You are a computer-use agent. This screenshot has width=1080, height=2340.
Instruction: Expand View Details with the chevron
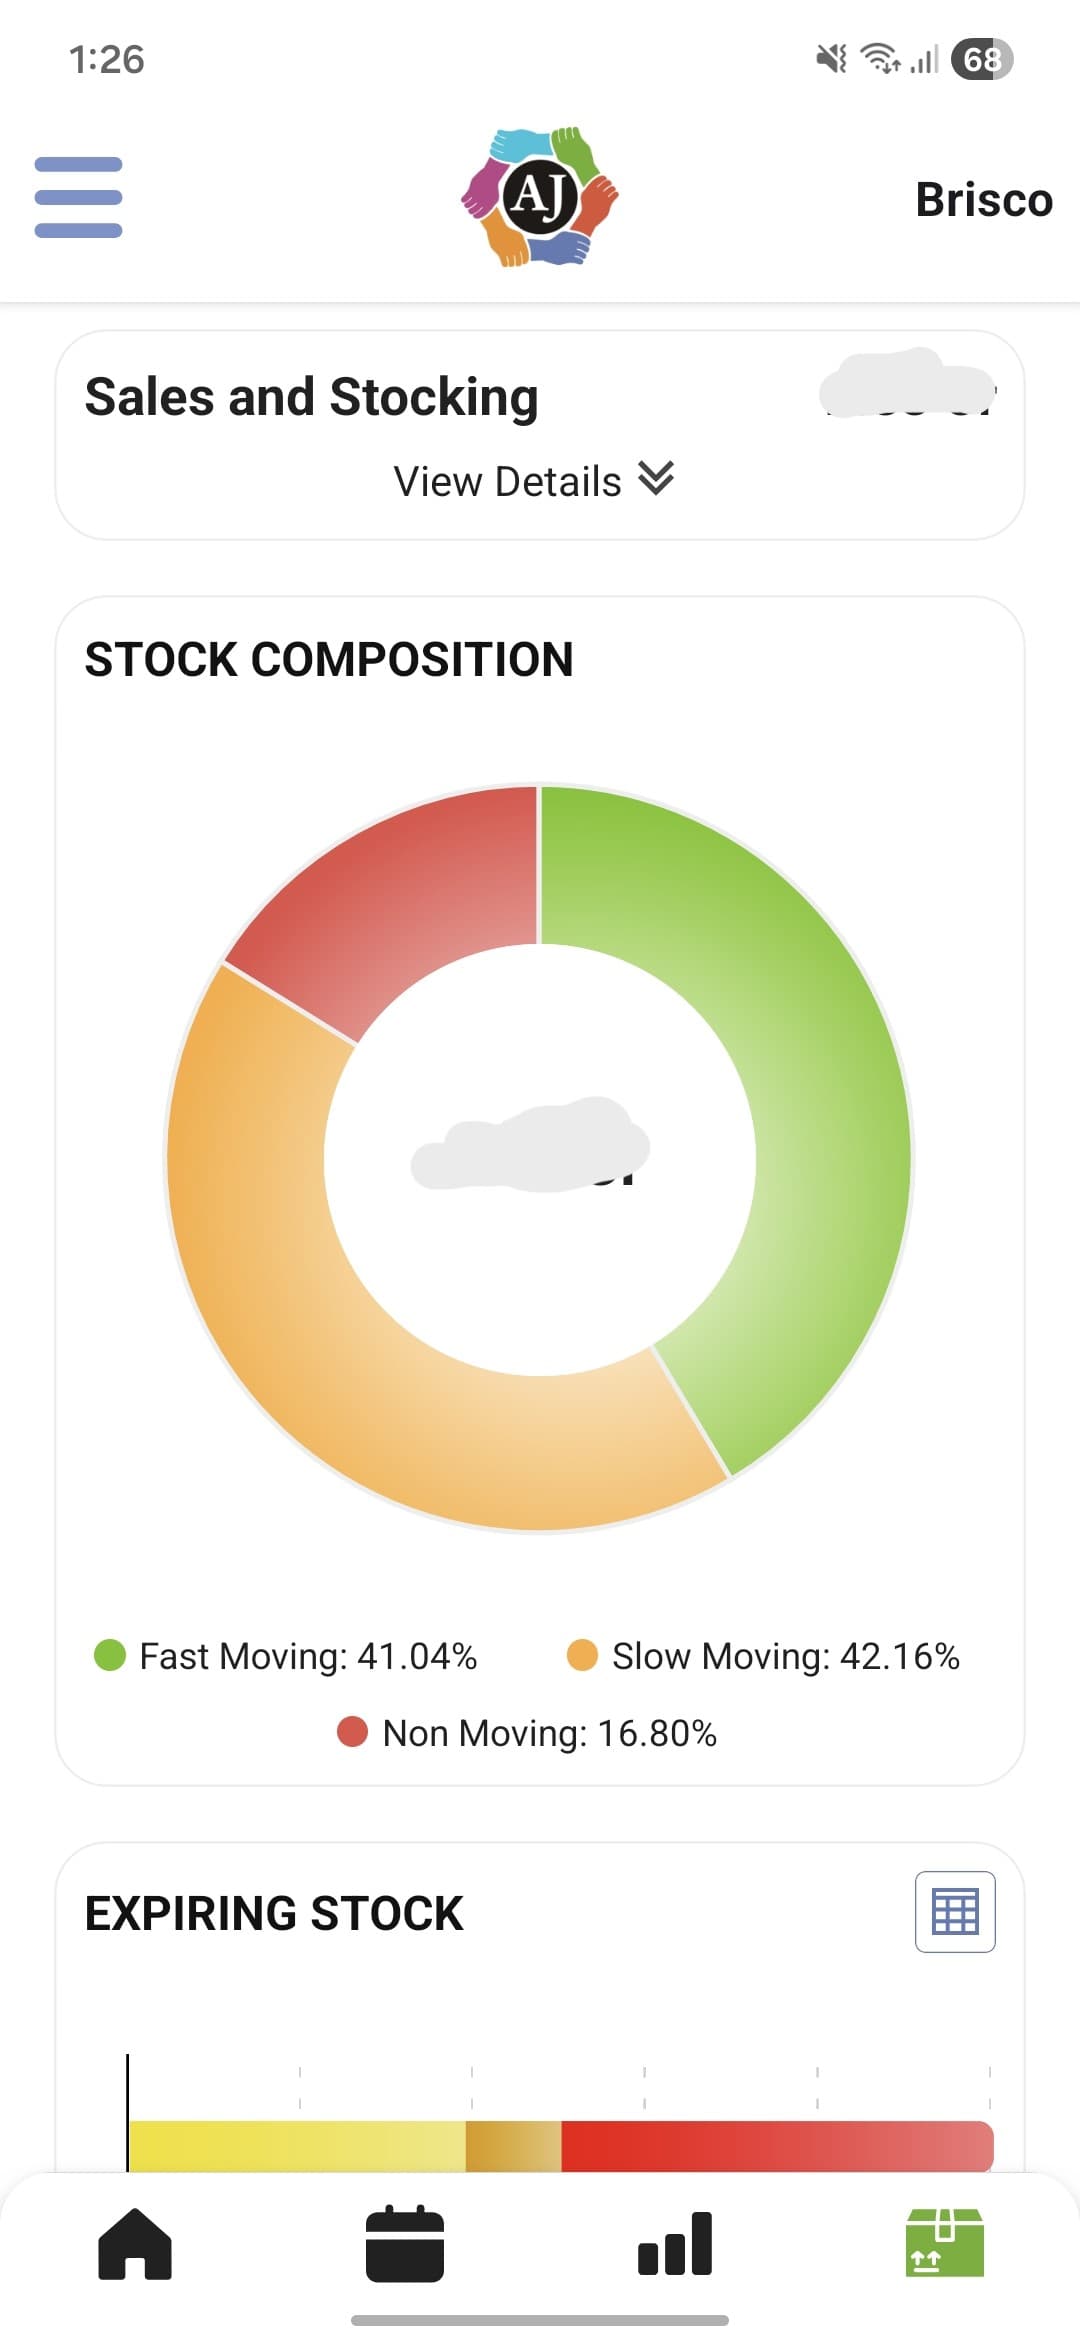655,480
